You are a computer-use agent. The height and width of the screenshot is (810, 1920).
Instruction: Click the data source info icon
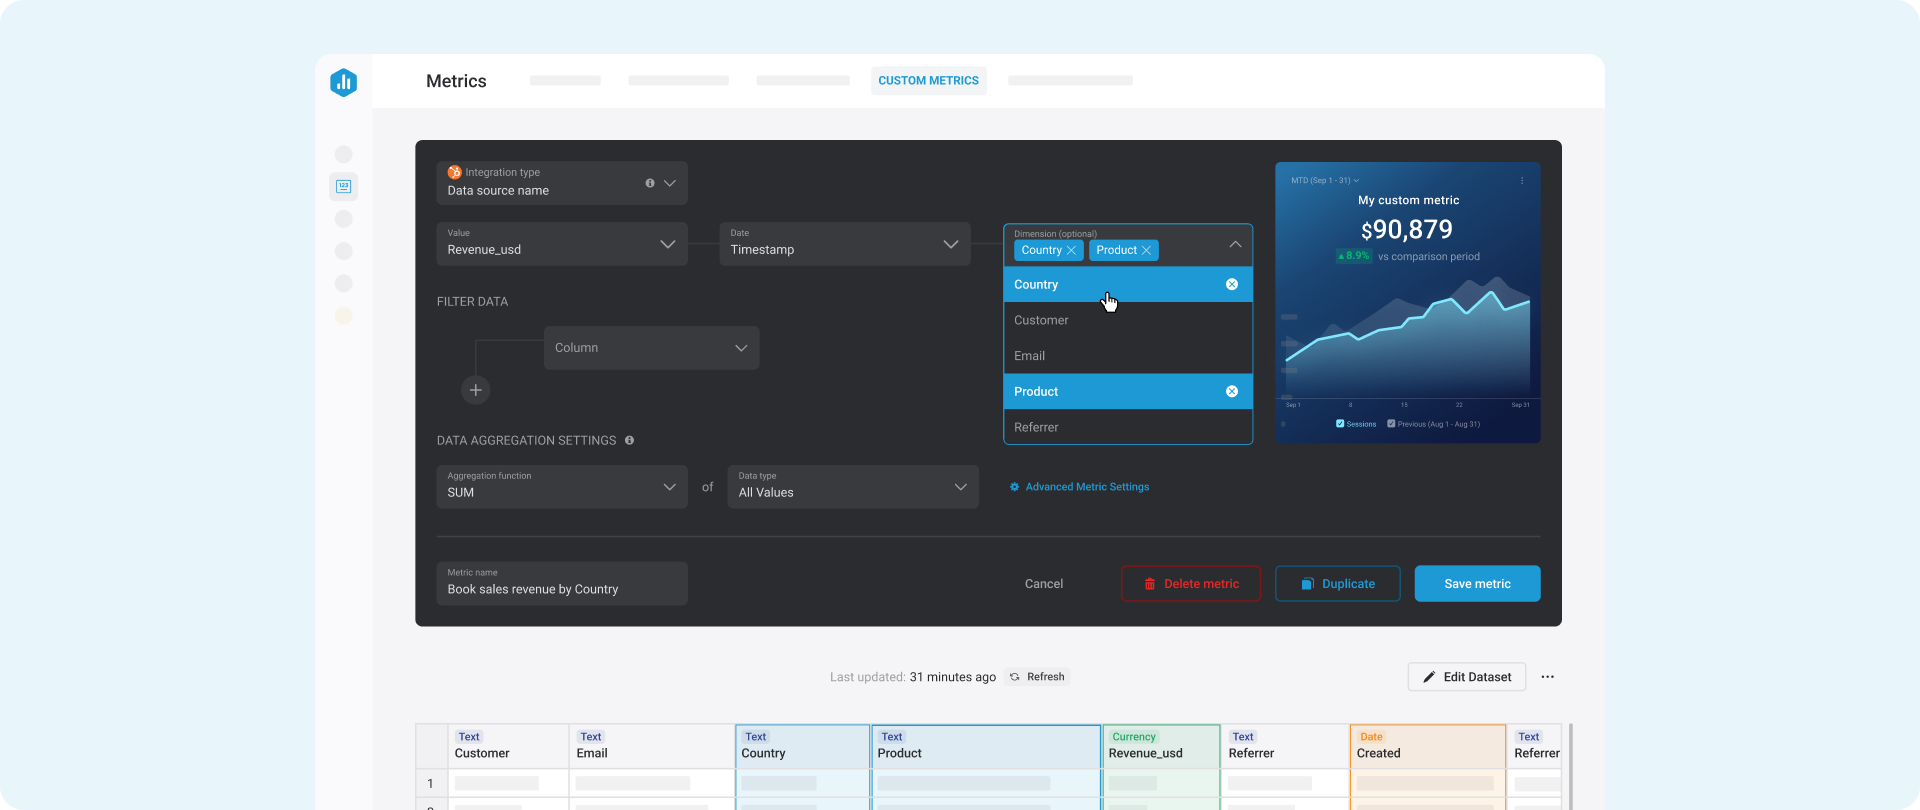tap(650, 183)
